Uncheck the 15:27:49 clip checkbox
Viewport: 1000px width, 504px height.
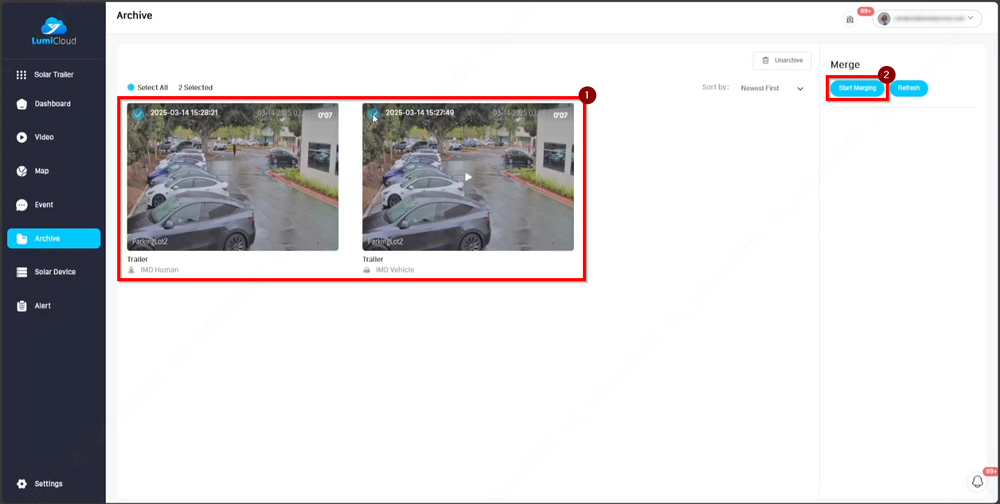click(x=373, y=114)
